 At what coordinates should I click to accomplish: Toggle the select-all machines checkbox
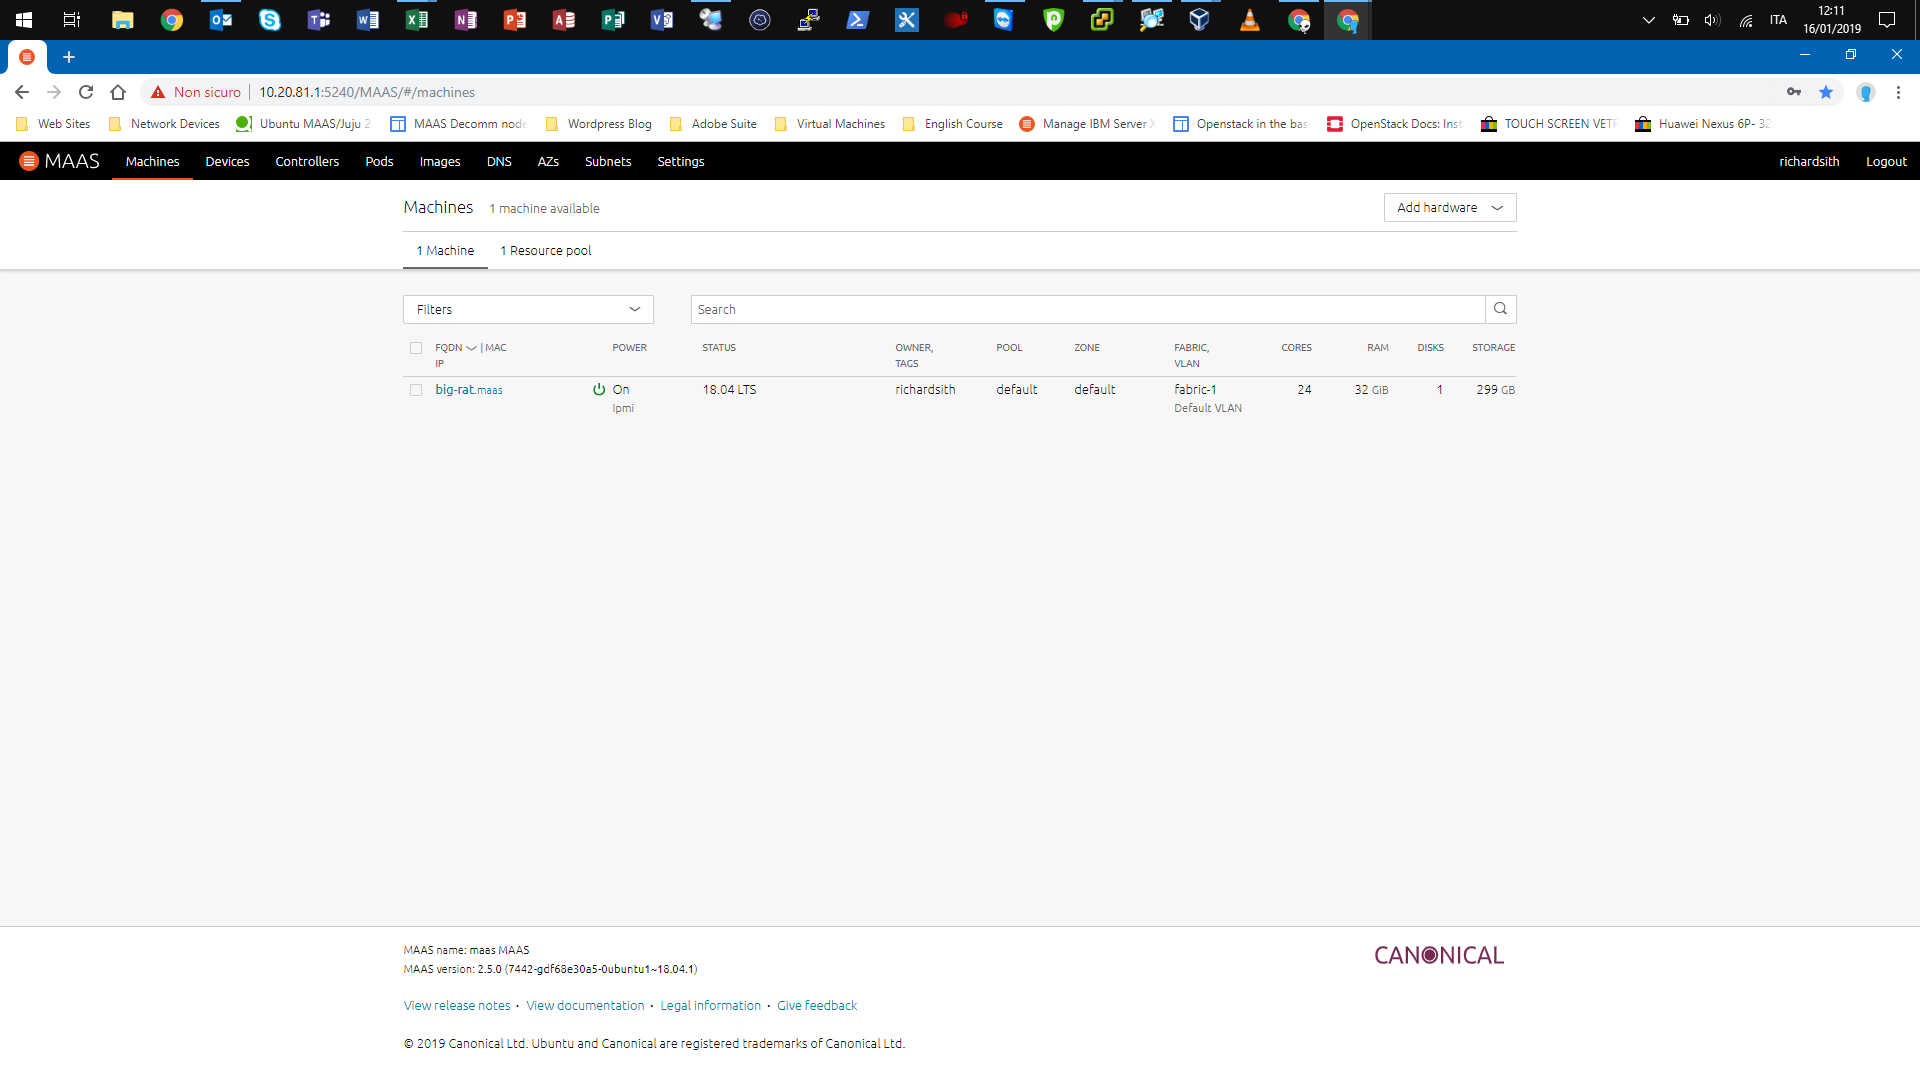click(416, 348)
